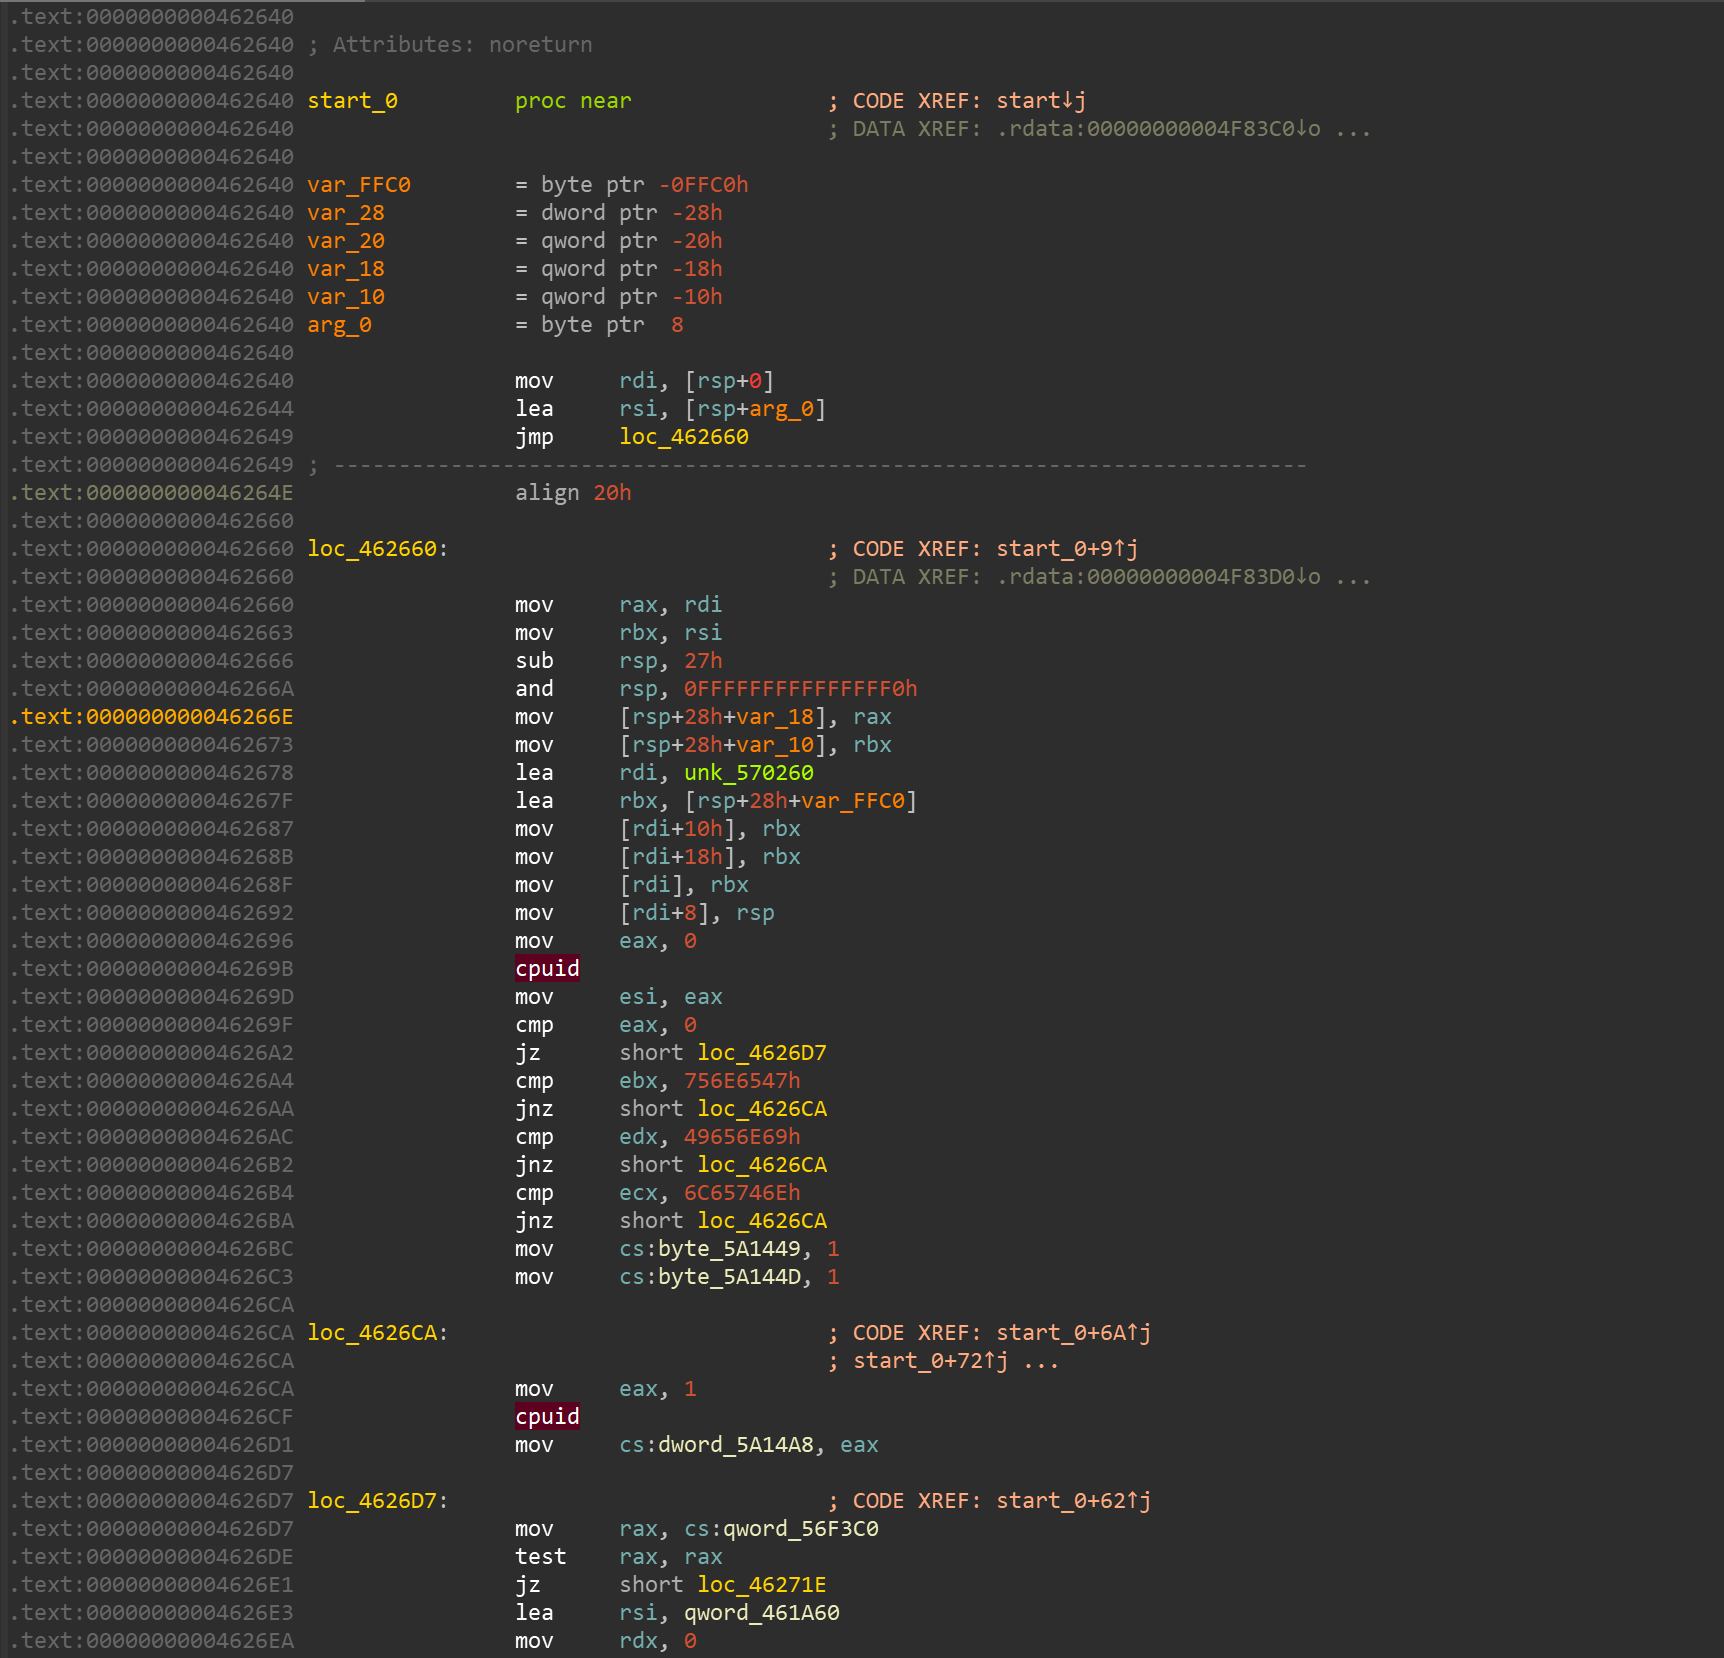Screen dimensions: 1724x1658
Task: Click qword_461A60 reference
Action: [x=762, y=1613]
